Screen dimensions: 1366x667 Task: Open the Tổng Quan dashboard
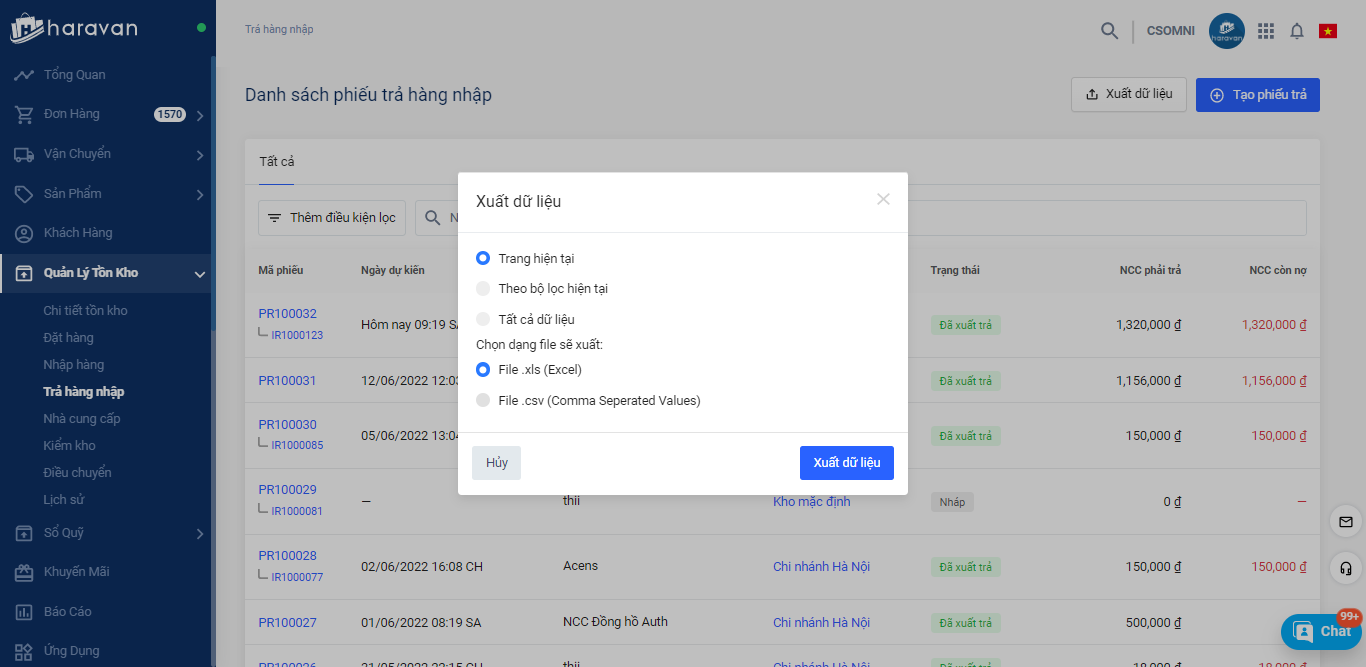click(x=74, y=75)
